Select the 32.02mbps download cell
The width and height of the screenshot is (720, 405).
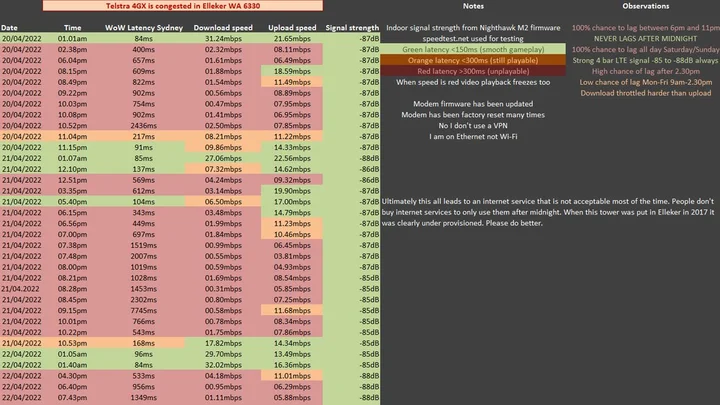coord(223,365)
